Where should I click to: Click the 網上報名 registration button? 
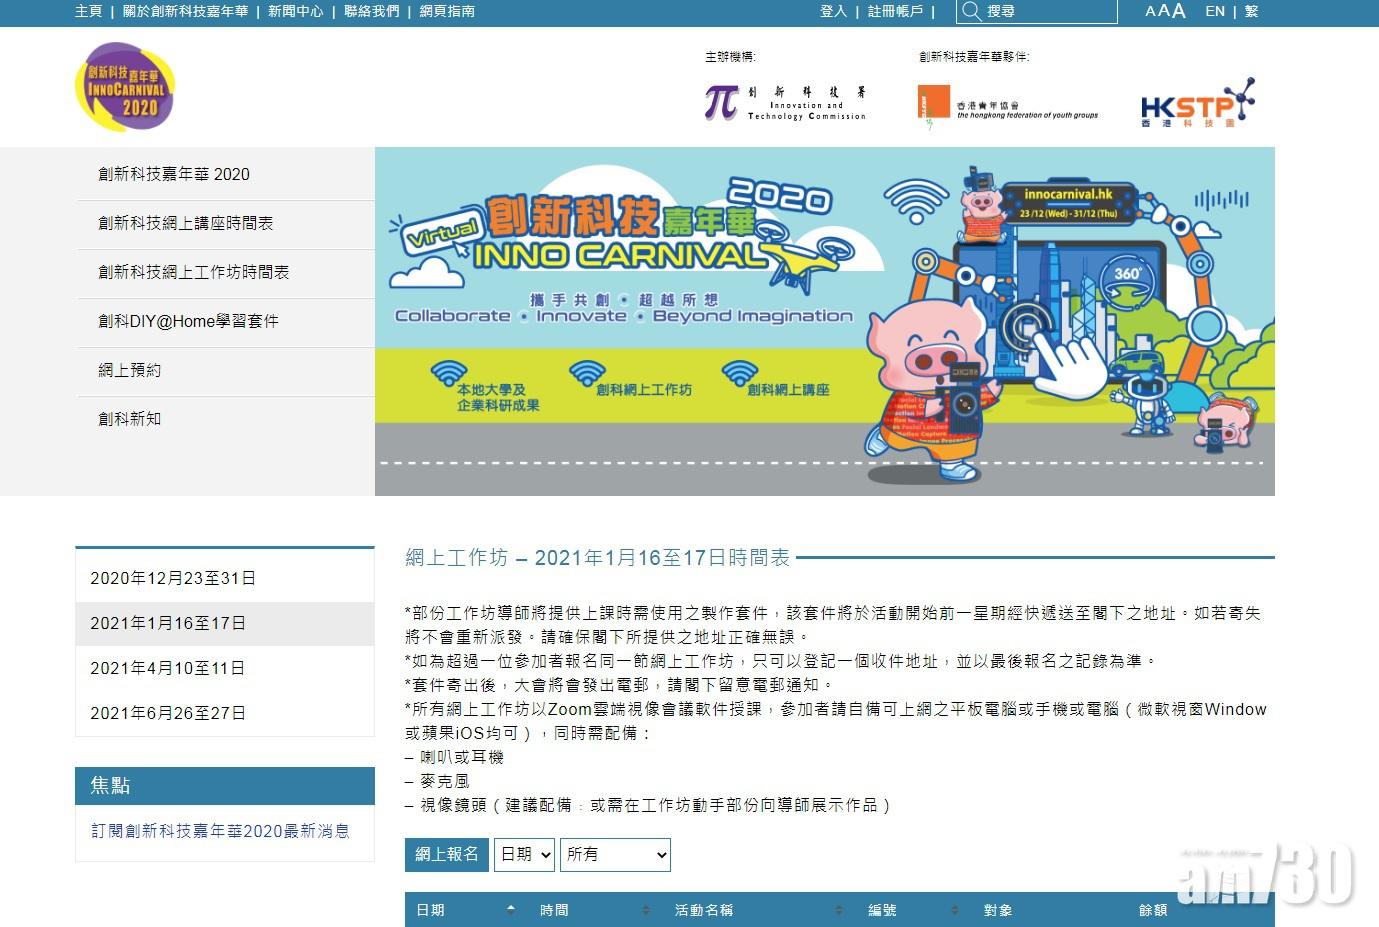click(x=446, y=854)
